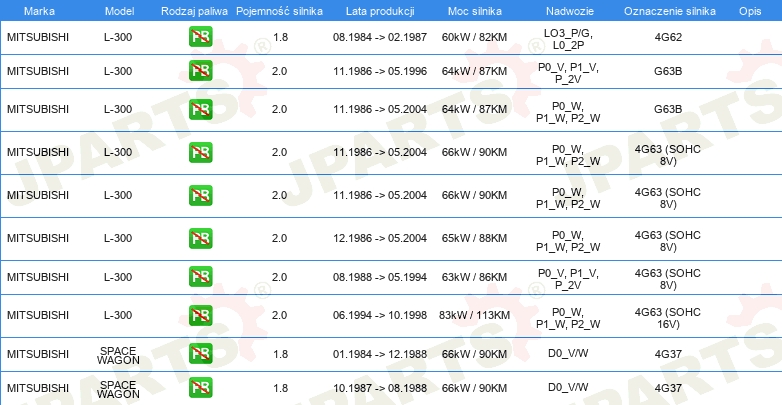Viewport: 782px width, 405px height.
Task: Click "MITSUBISHI" in the 4G62 row
Action: coord(38,37)
